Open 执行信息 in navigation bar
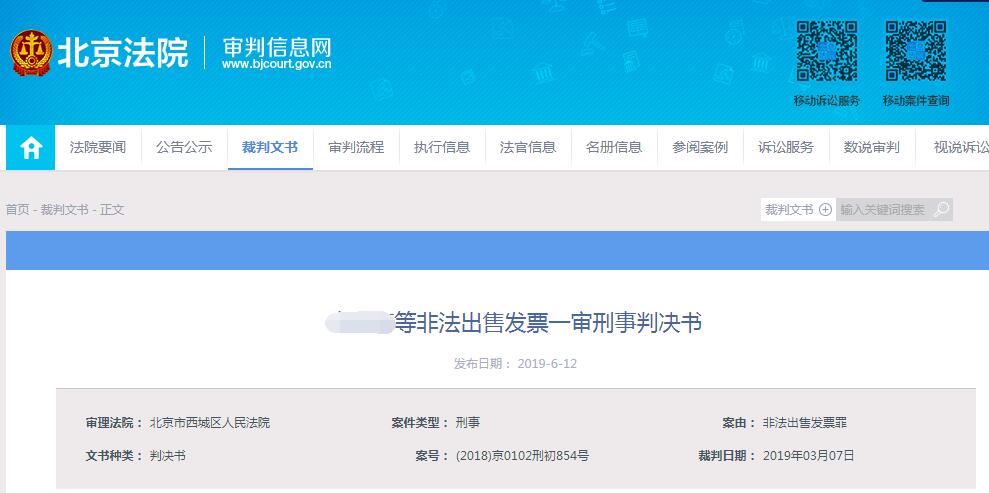Viewport: 989px width, 493px height. pyautogui.click(x=442, y=148)
